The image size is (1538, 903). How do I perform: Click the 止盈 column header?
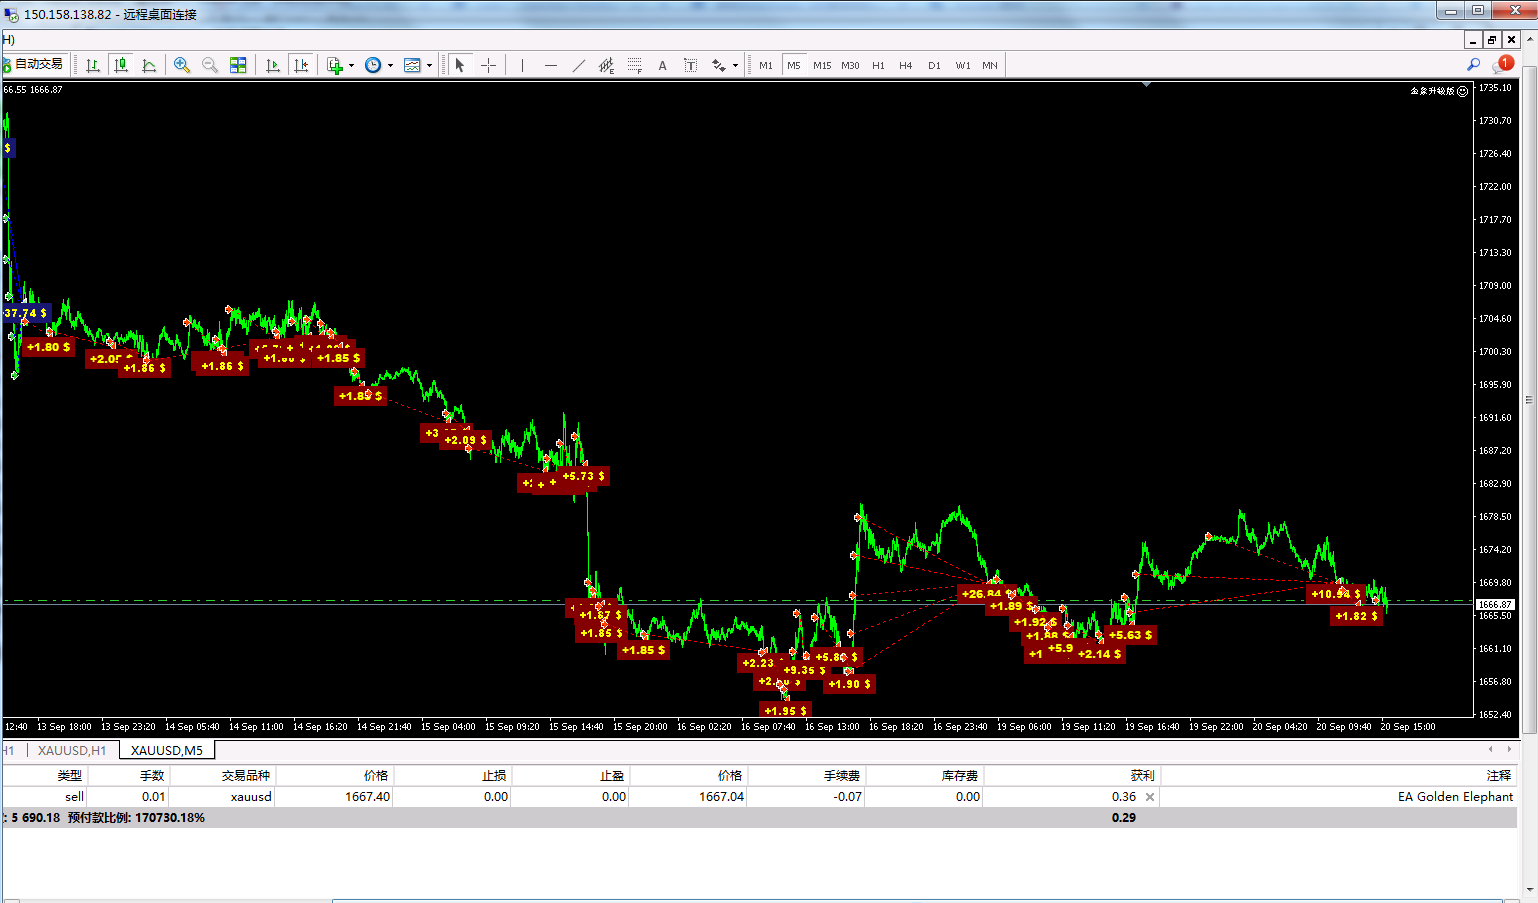tap(612, 775)
